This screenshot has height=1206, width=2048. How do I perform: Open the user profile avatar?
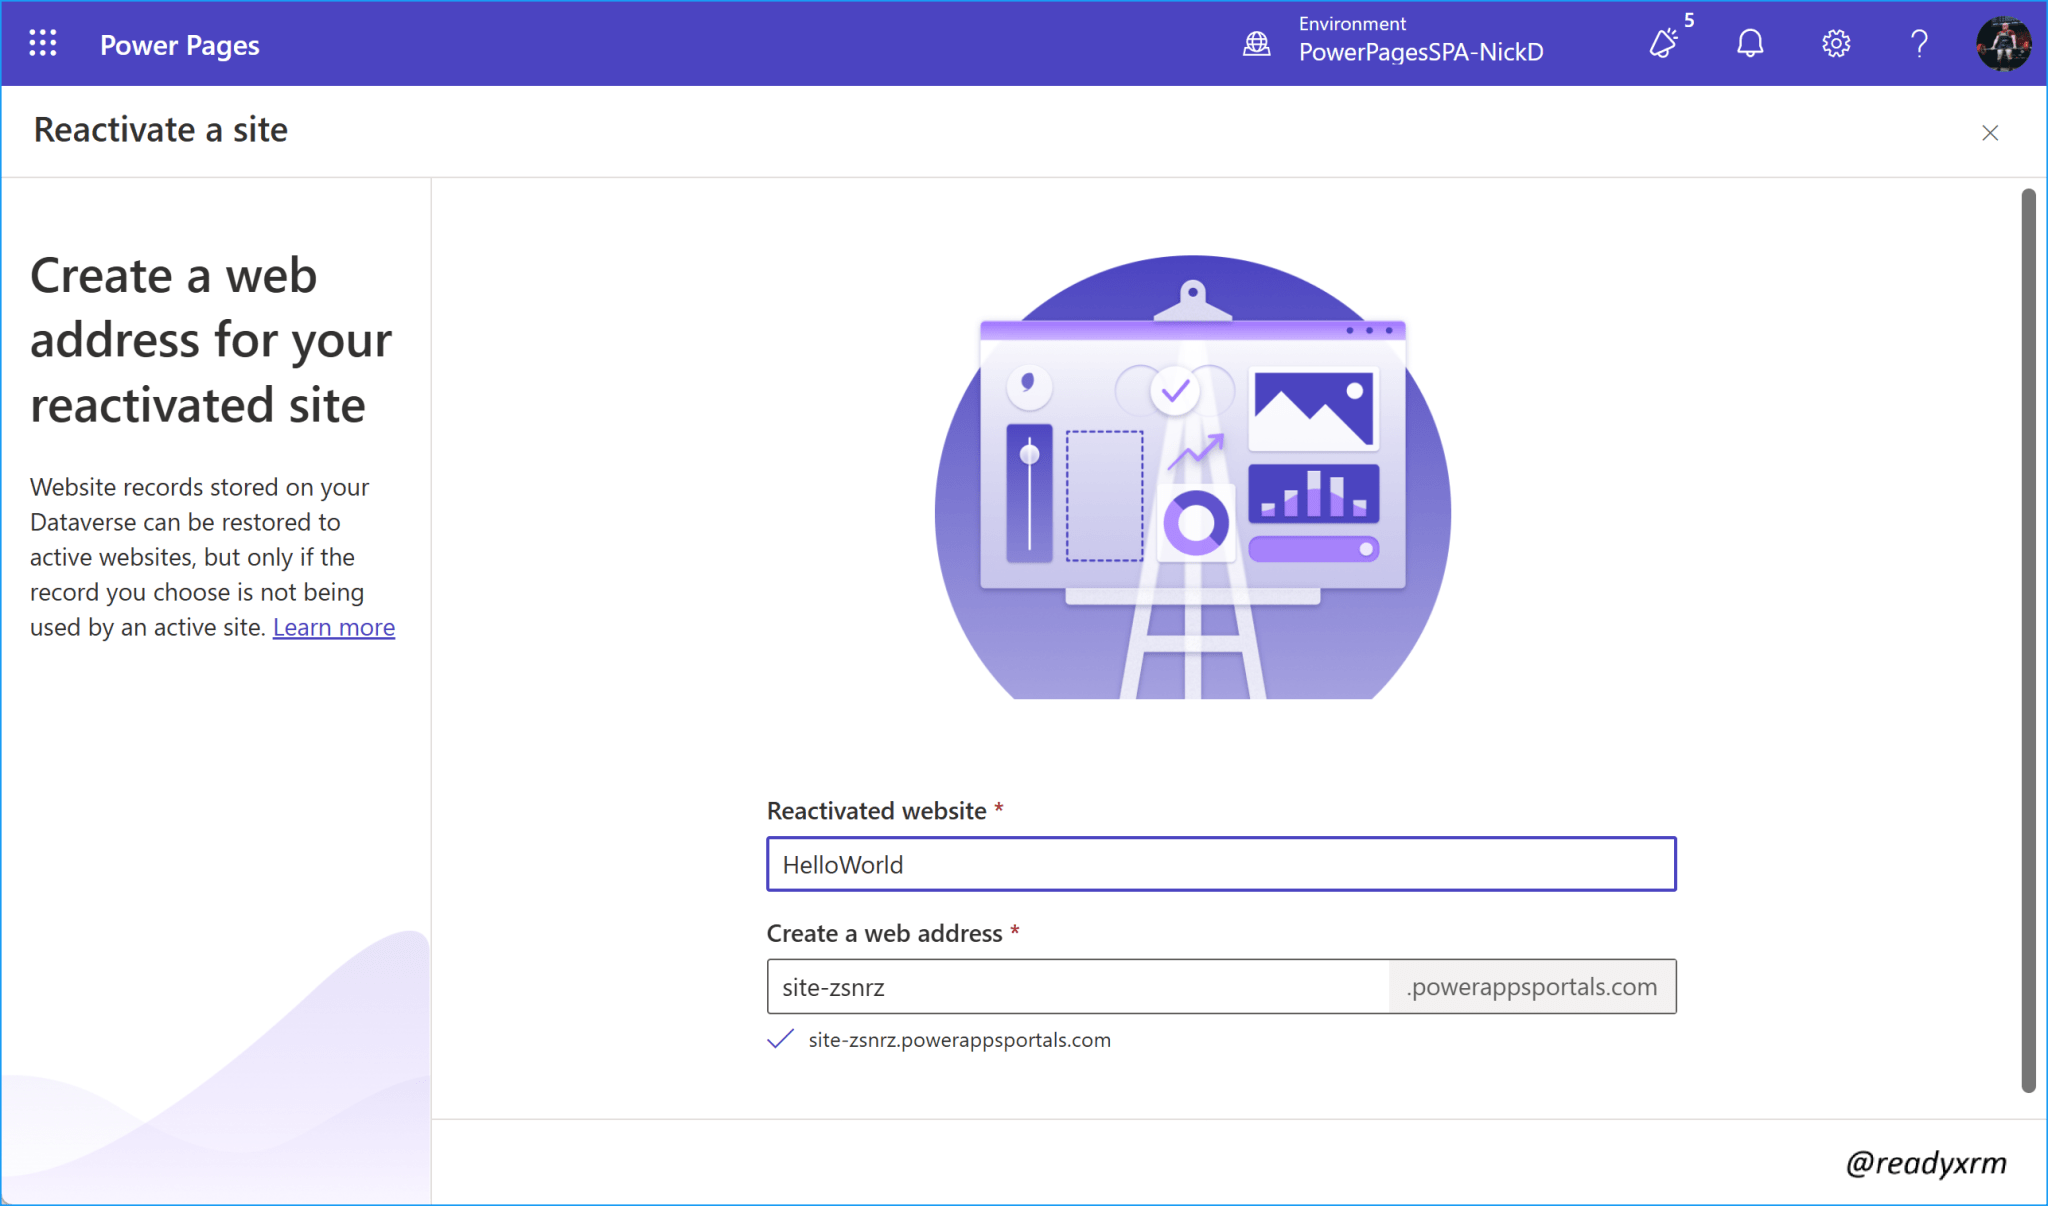pos(2004,43)
